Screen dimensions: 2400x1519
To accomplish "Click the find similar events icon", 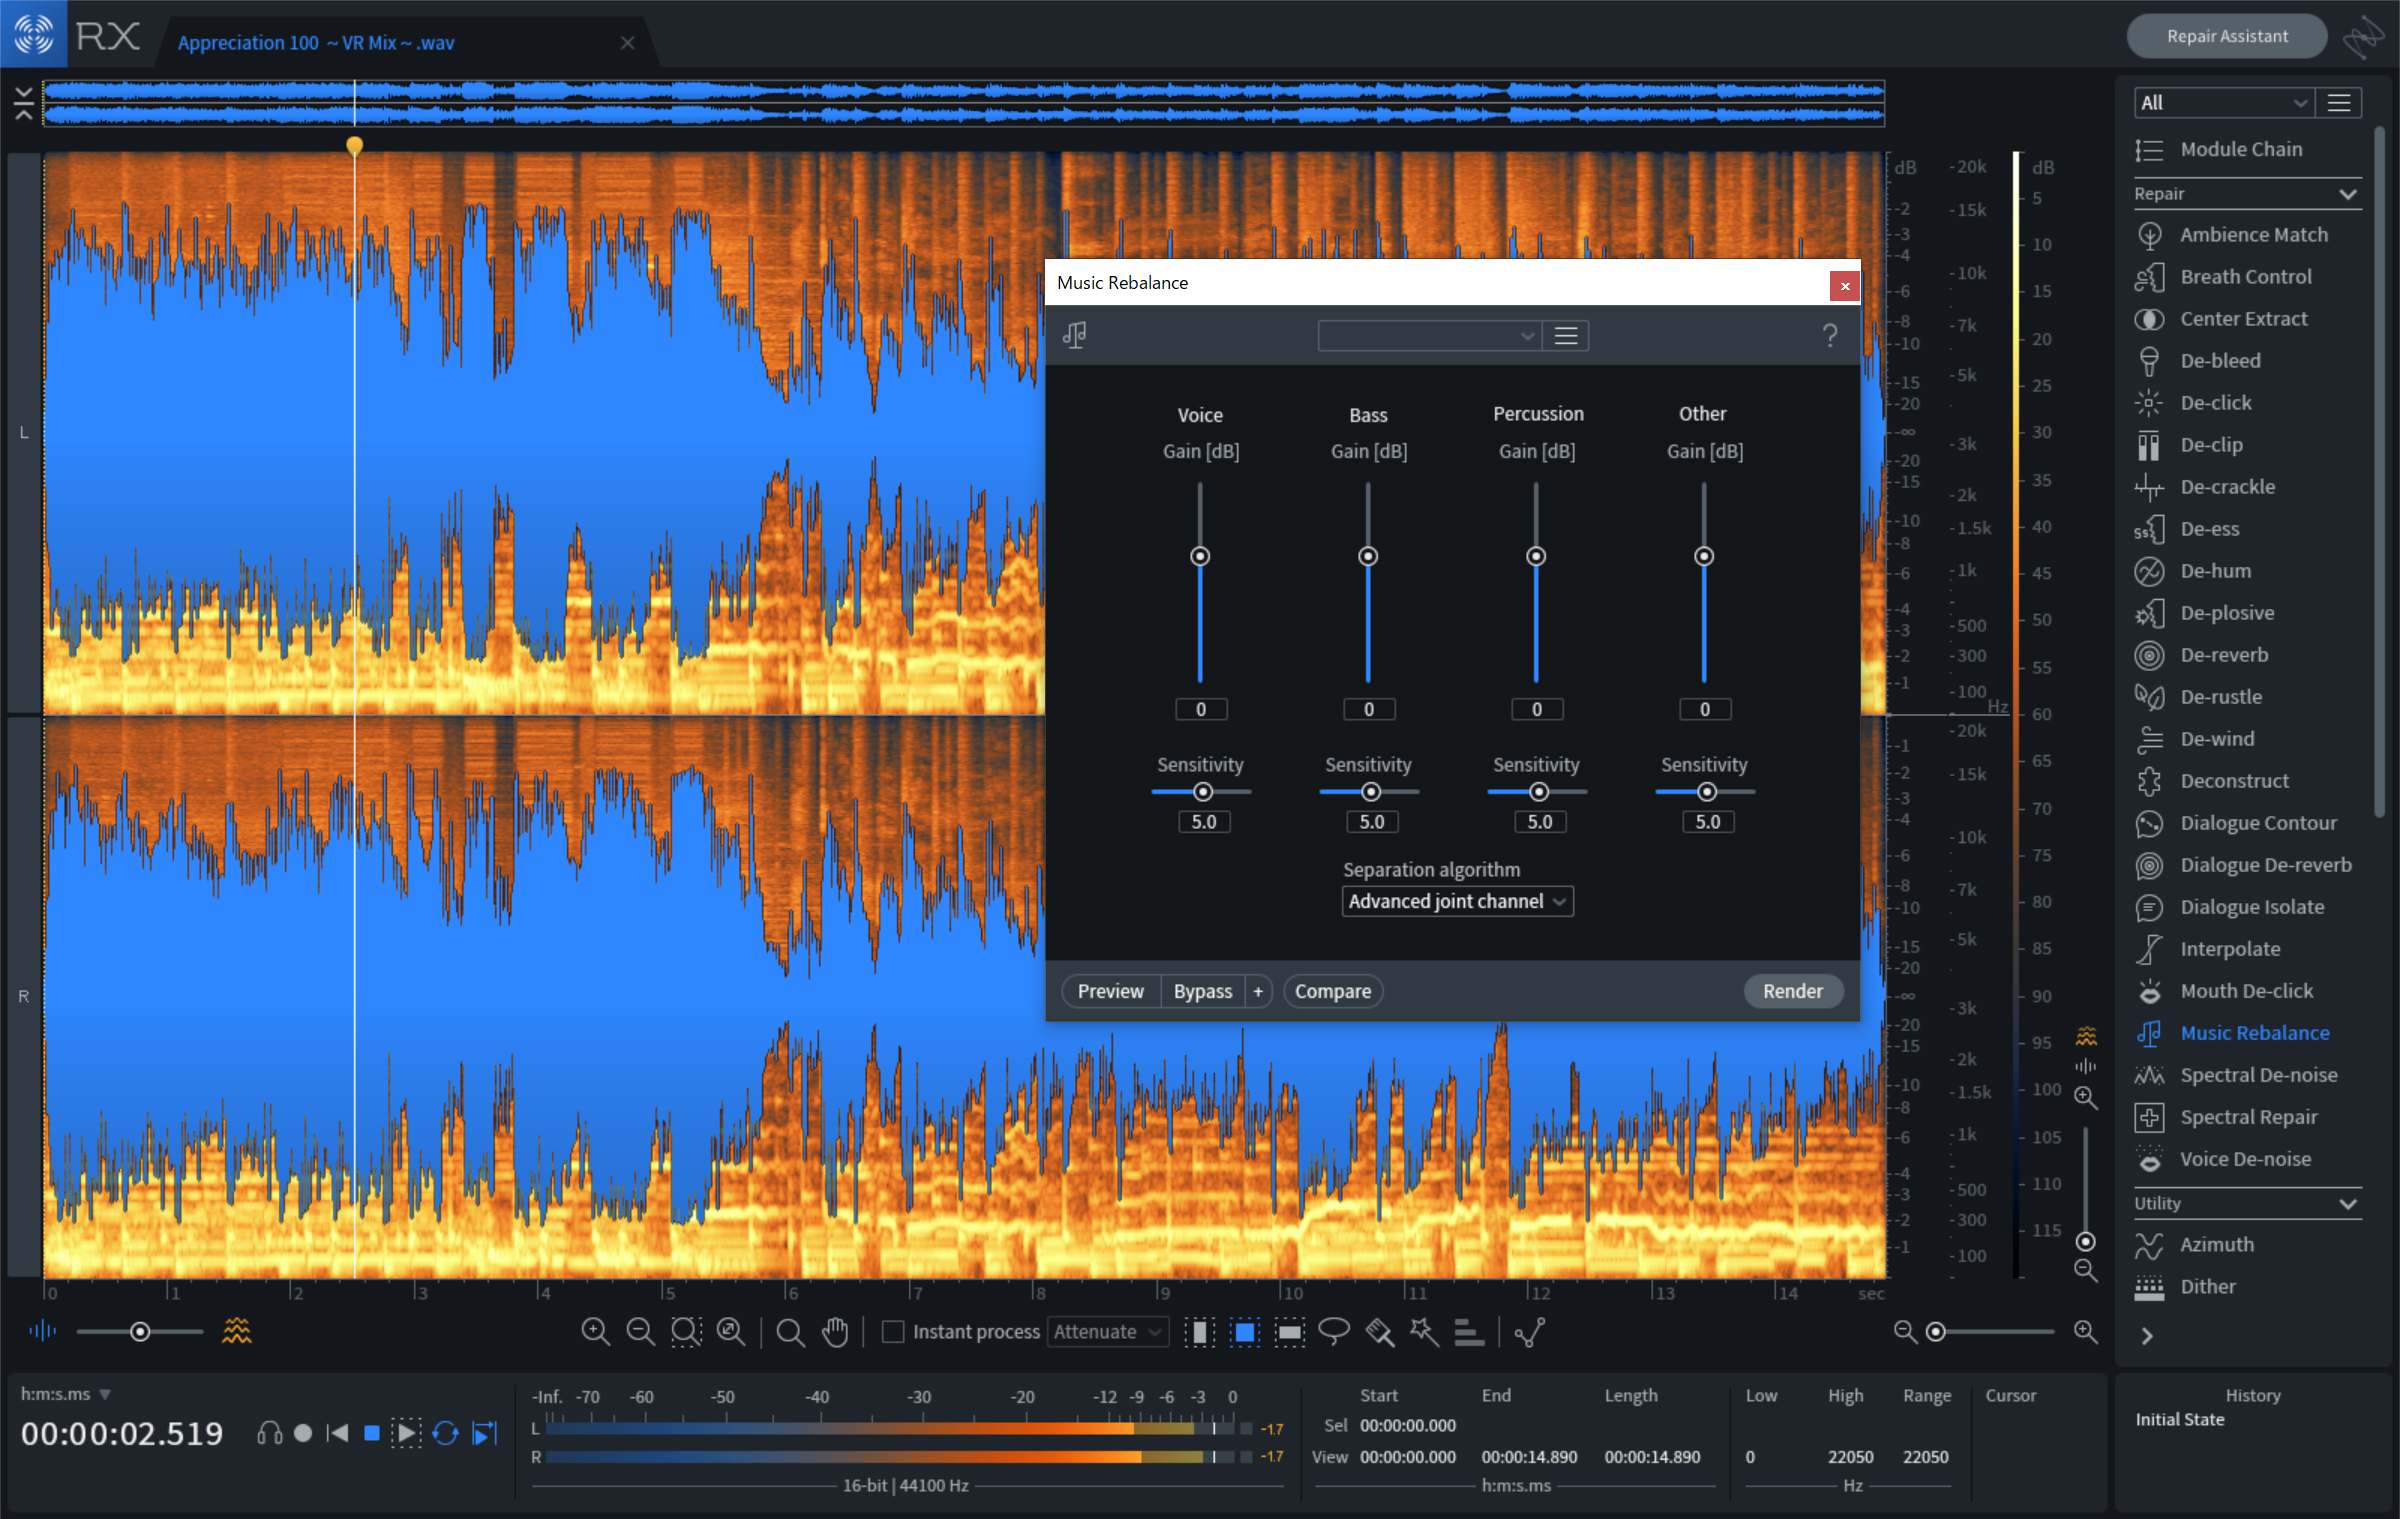I will click(x=1530, y=1332).
